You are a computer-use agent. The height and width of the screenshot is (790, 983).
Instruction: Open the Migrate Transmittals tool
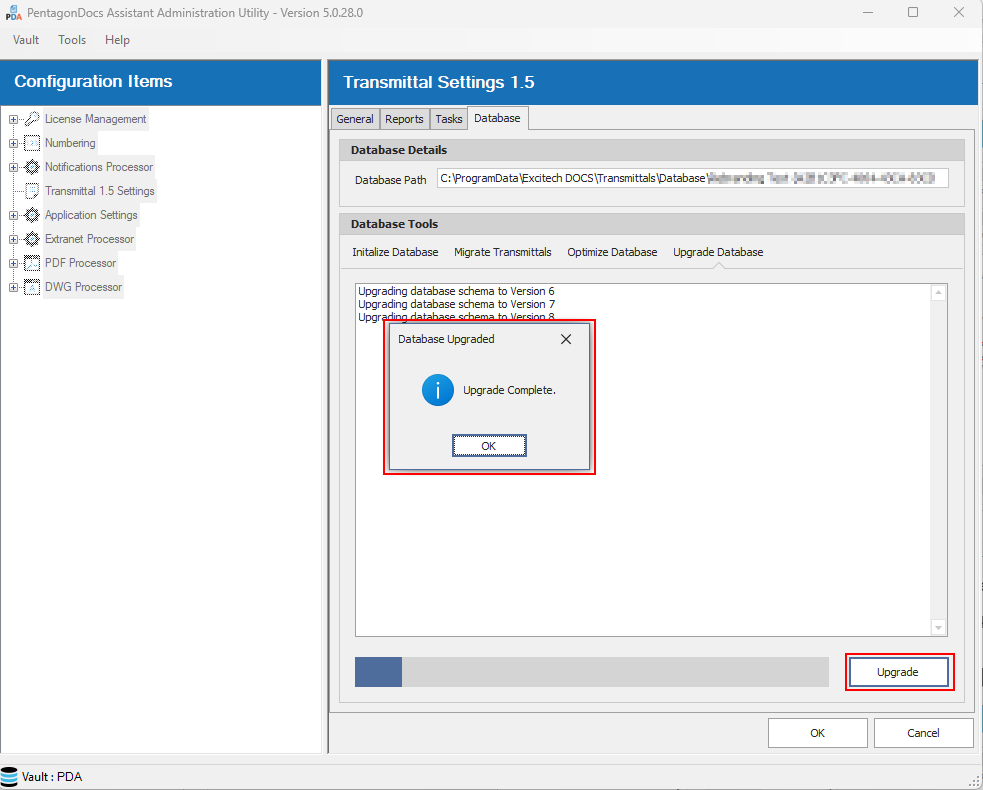click(x=502, y=252)
